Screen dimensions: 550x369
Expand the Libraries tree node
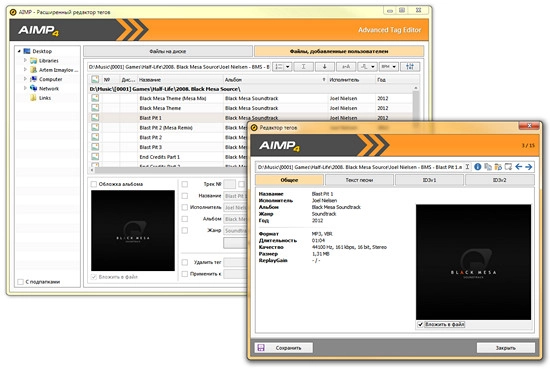25,60
